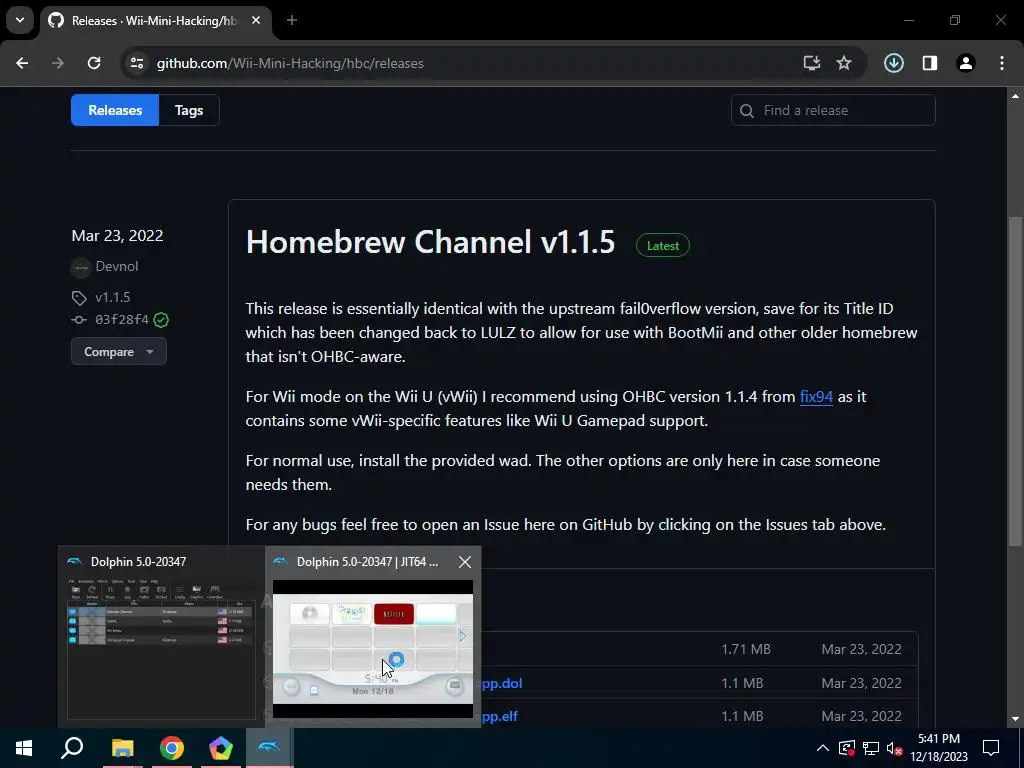
Task: Open the colorful pentagon taskbar app
Action: (221, 748)
